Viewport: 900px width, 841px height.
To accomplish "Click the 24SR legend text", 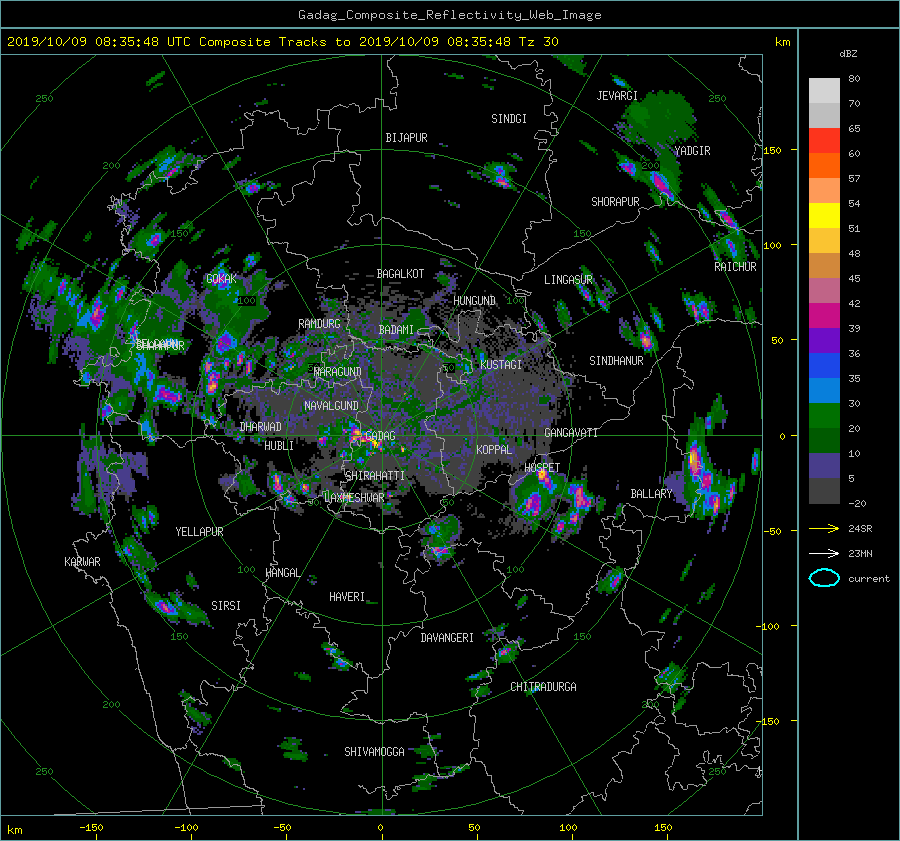I will [x=860, y=529].
